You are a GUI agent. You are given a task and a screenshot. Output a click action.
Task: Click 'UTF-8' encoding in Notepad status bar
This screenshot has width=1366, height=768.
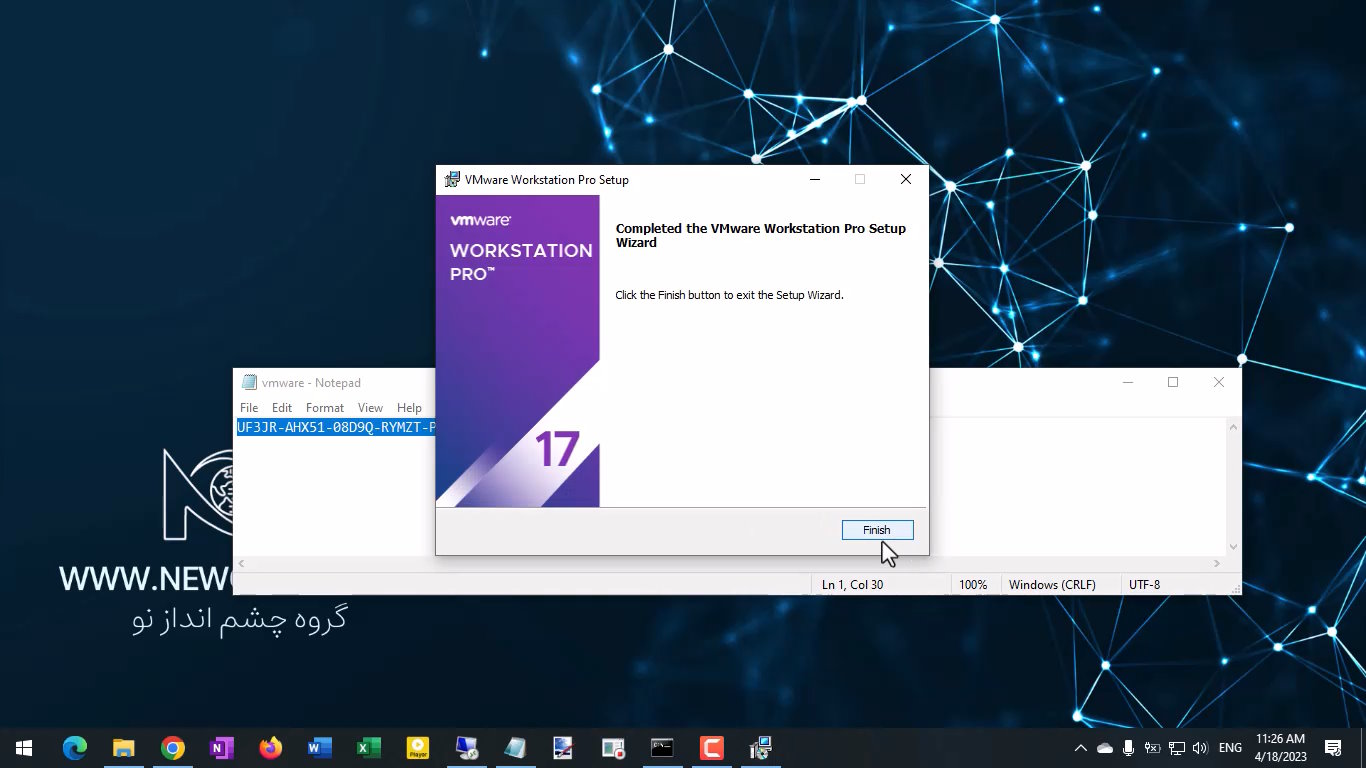(x=1145, y=585)
